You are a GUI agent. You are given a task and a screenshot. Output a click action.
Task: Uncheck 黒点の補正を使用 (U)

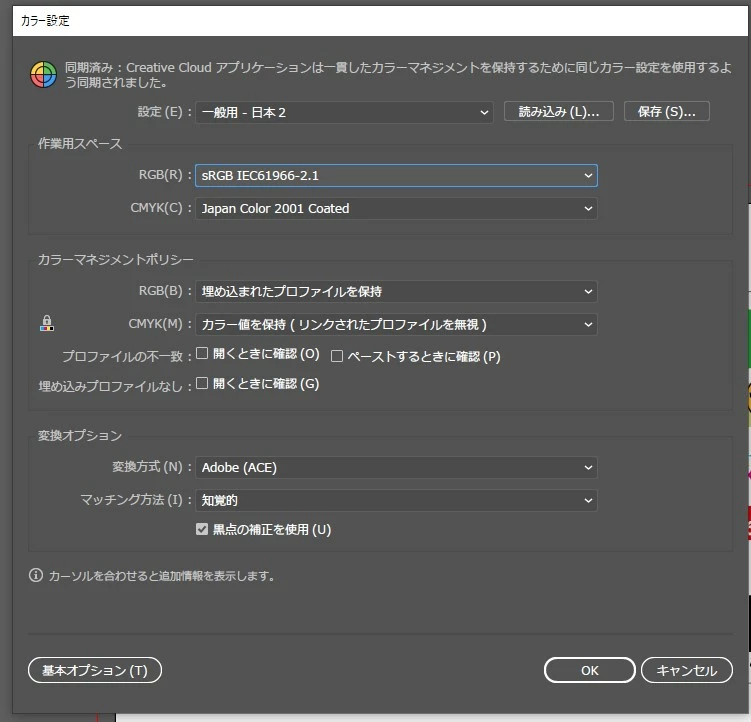point(202,529)
